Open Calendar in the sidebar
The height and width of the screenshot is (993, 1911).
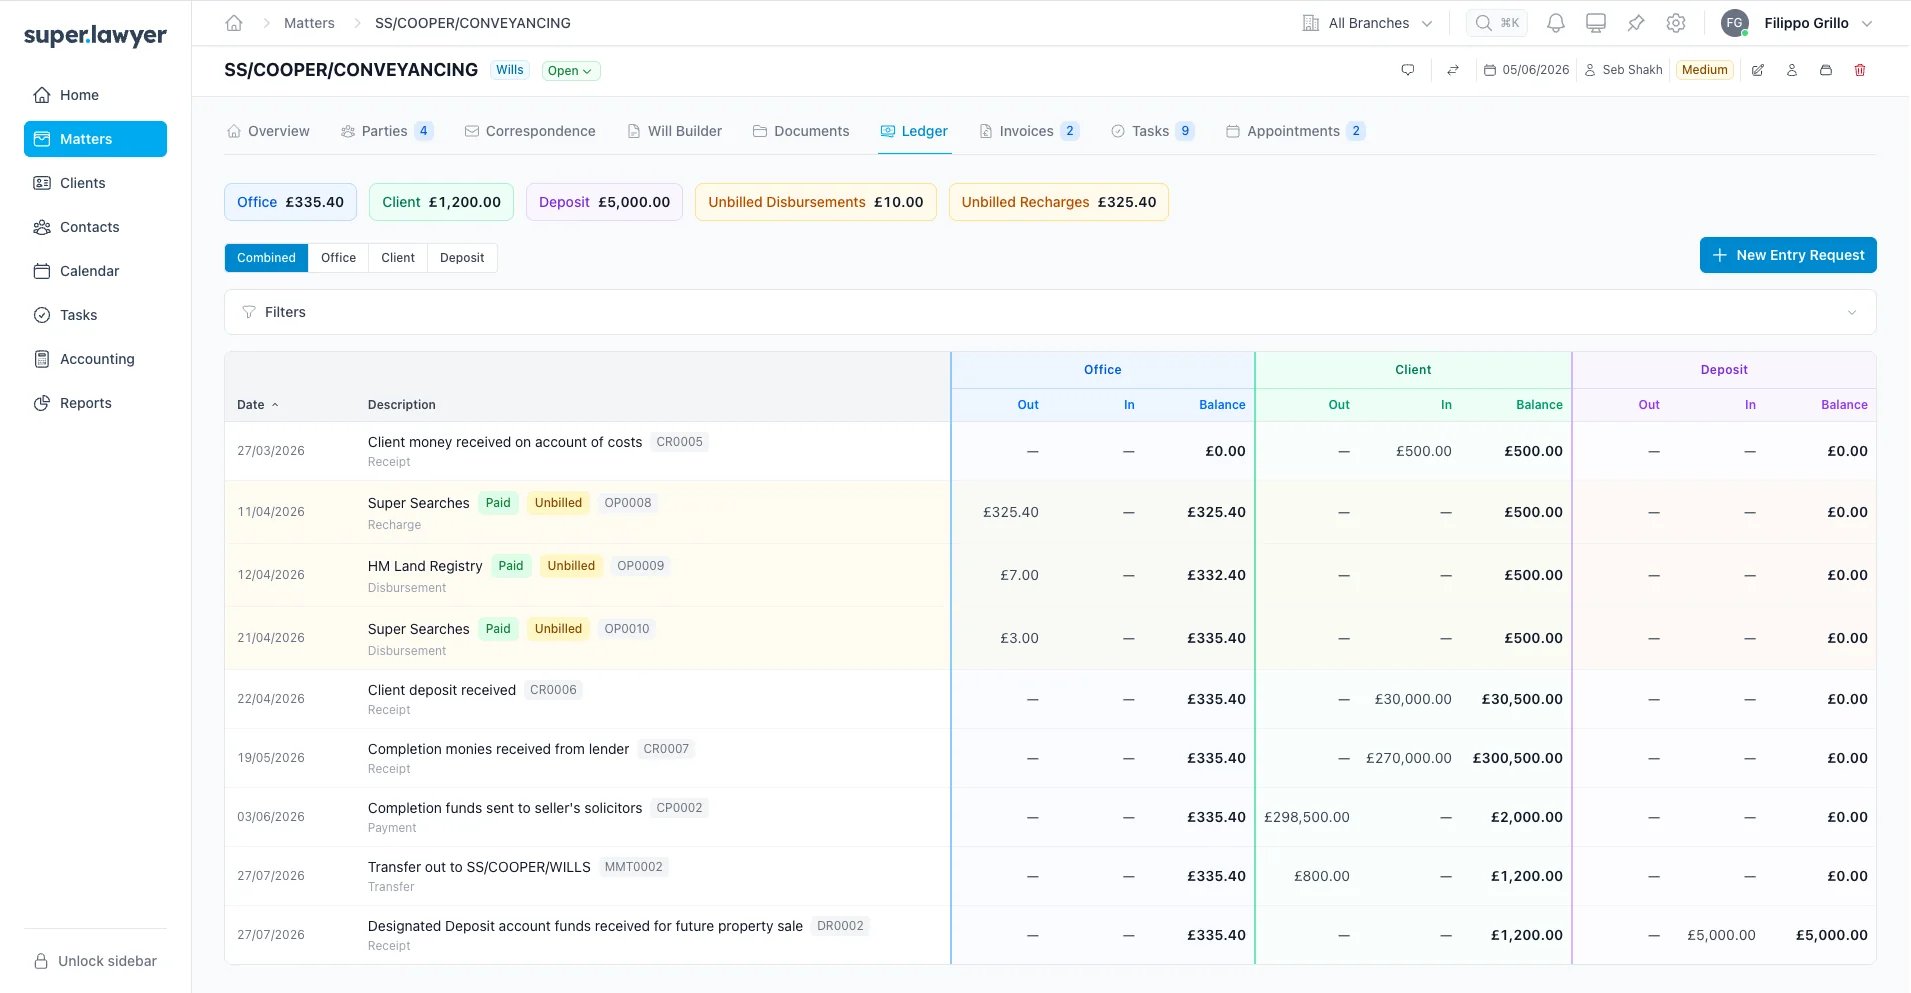pyautogui.click(x=95, y=271)
